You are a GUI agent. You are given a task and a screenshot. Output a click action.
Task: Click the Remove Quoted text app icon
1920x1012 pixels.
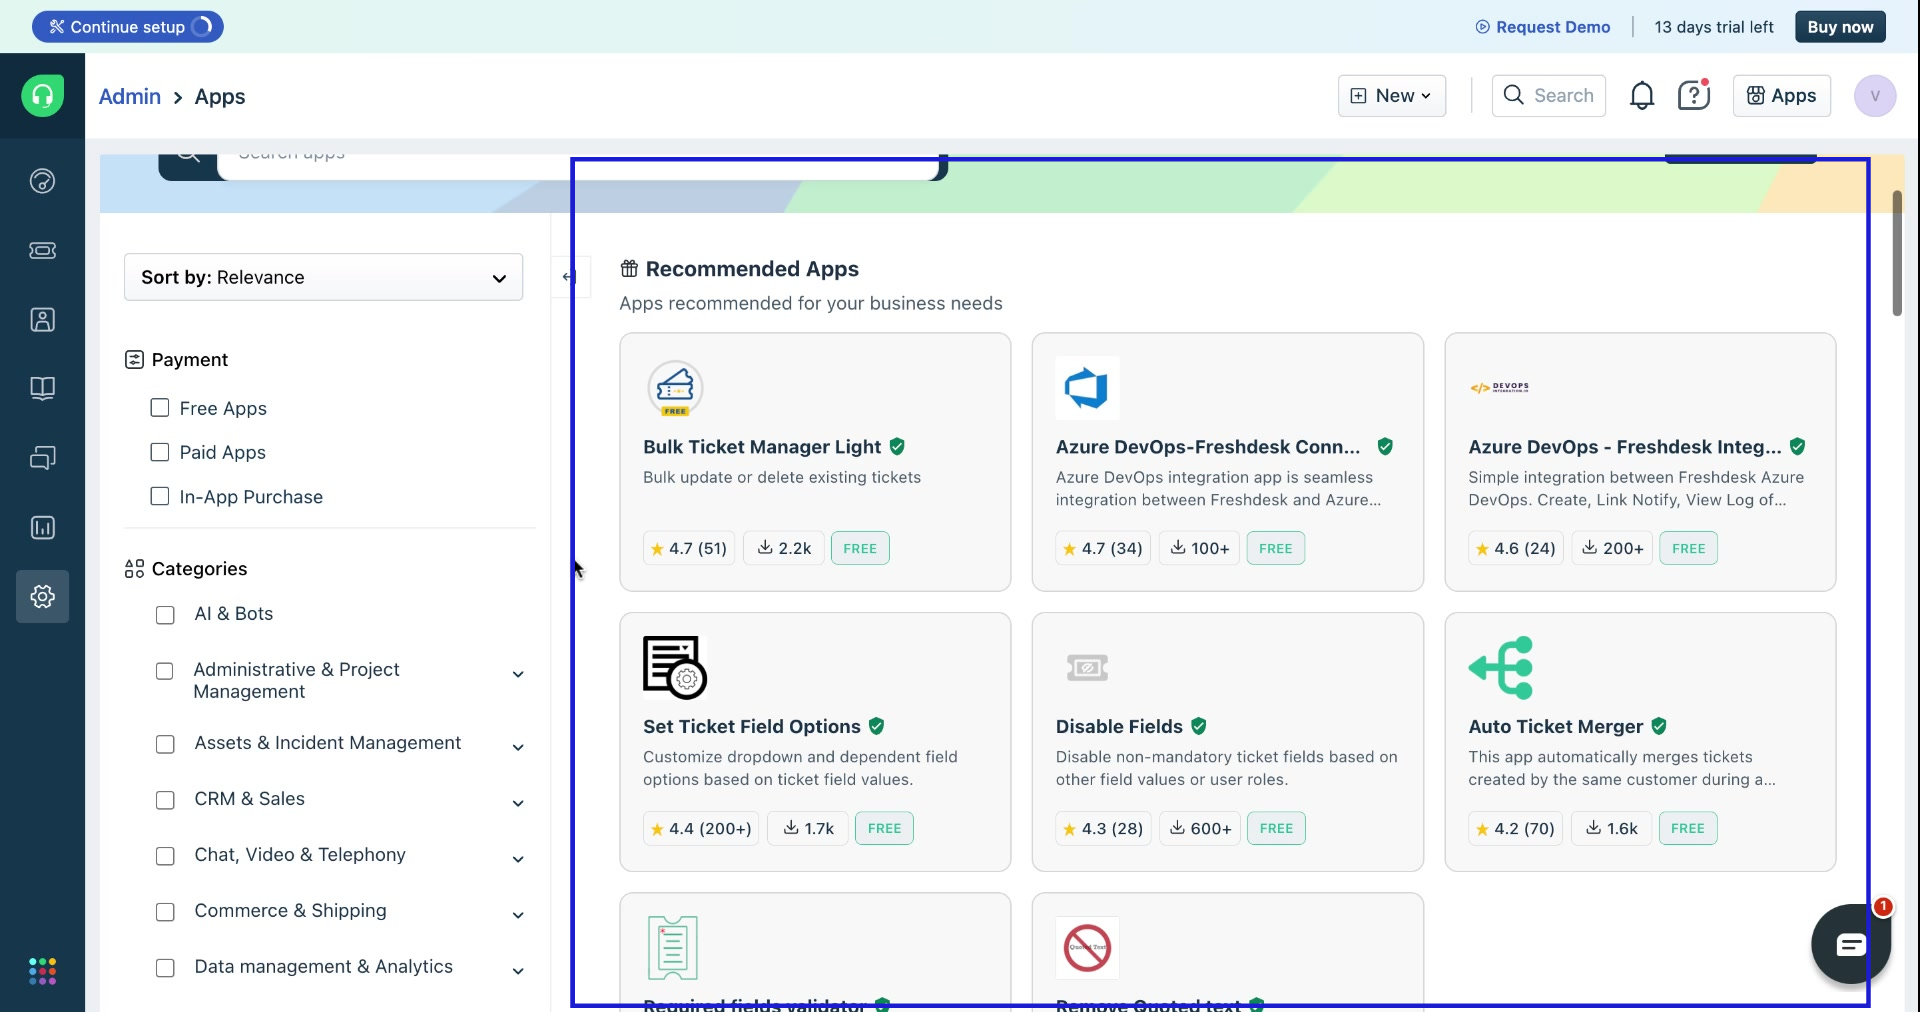pos(1087,947)
